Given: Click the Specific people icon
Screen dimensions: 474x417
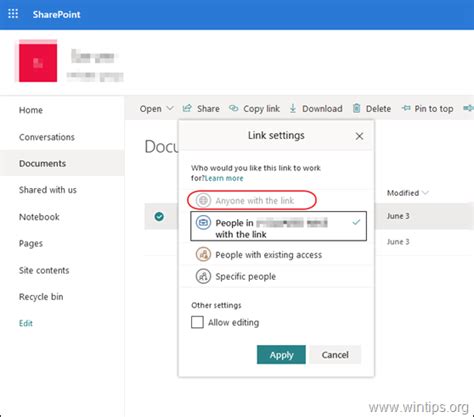Looking at the screenshot, I should [203, 276].
